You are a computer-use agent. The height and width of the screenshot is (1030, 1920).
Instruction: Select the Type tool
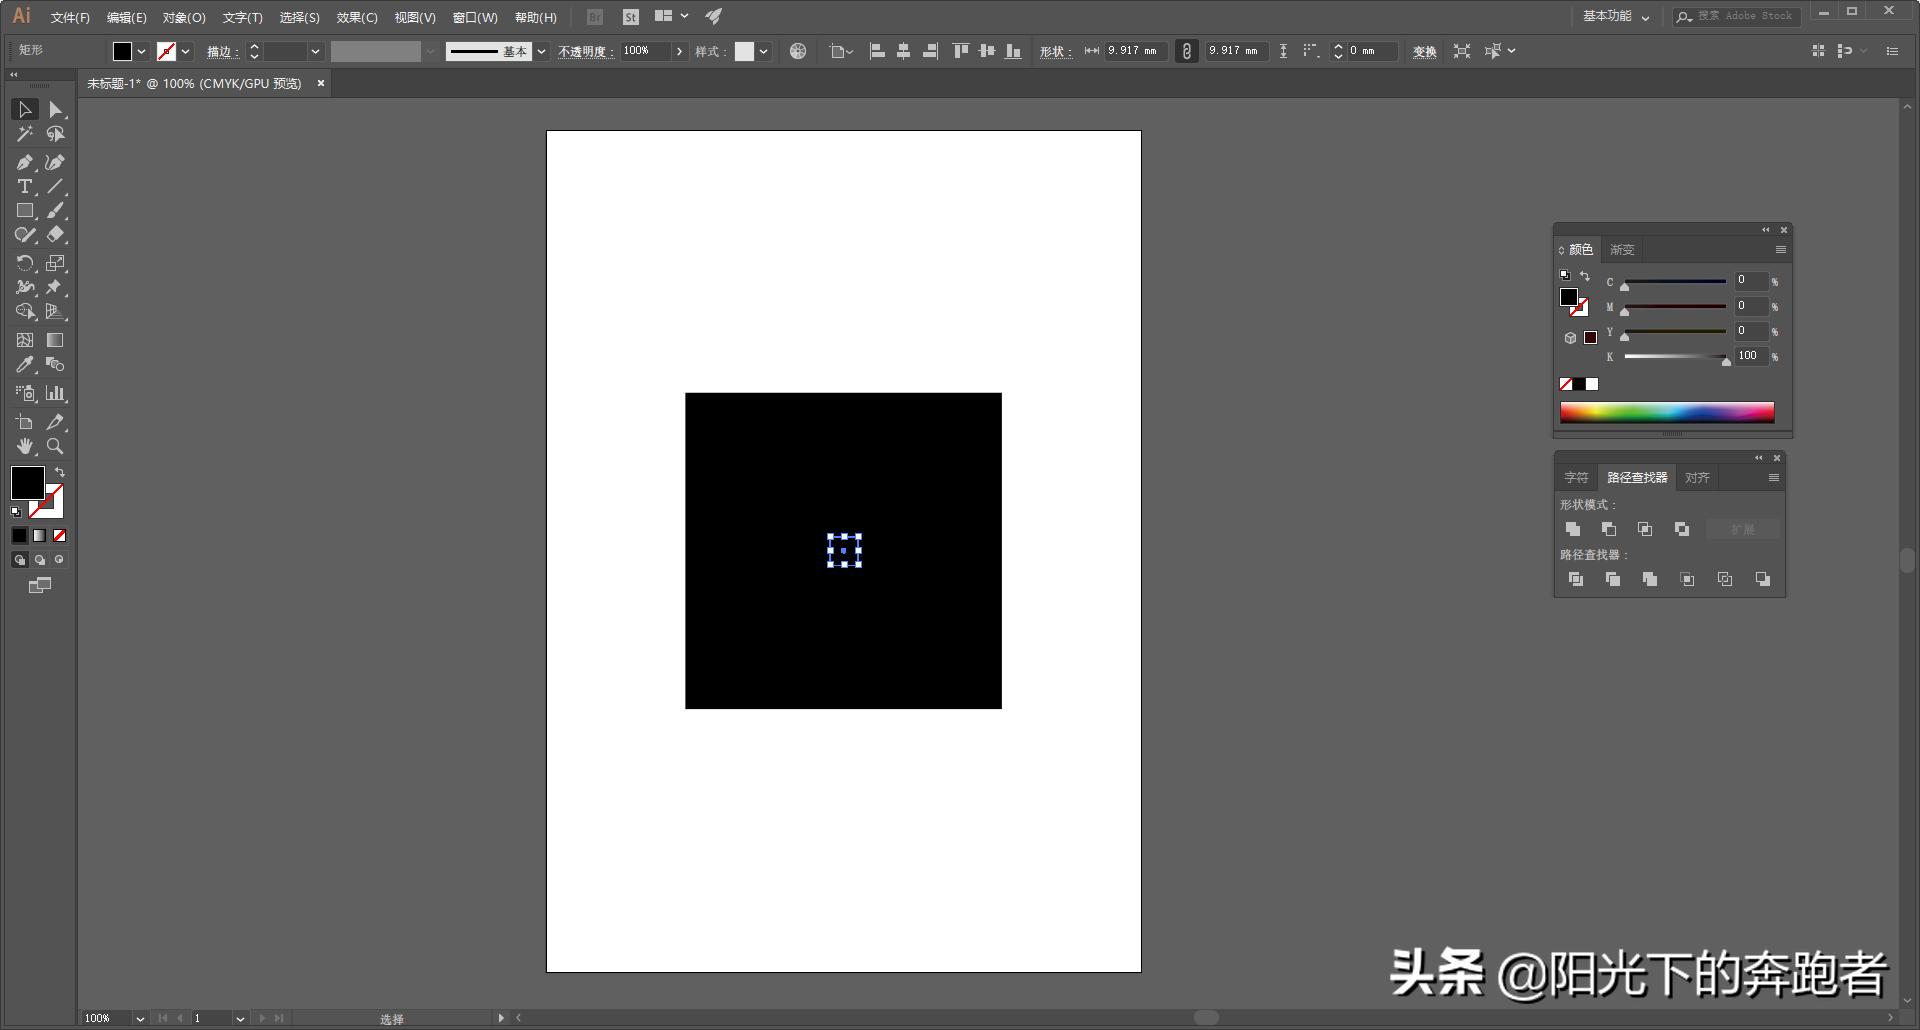25,186
